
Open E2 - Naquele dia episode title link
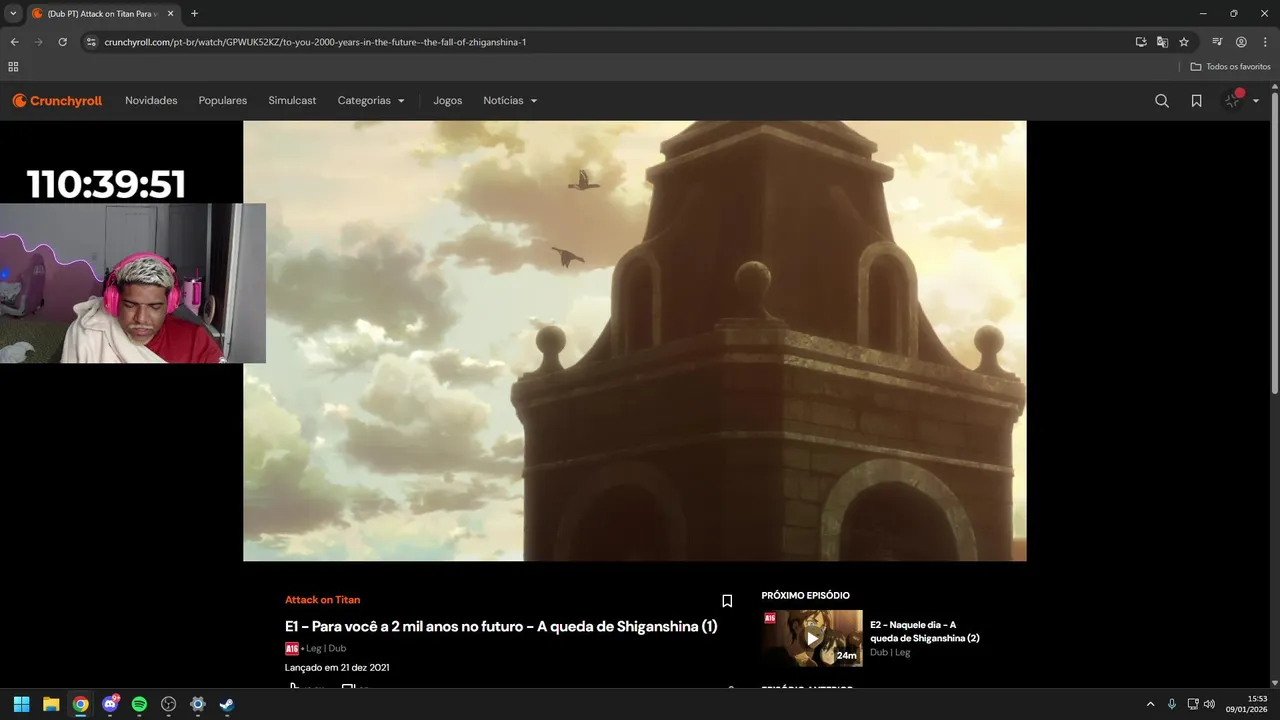(924, 631)
